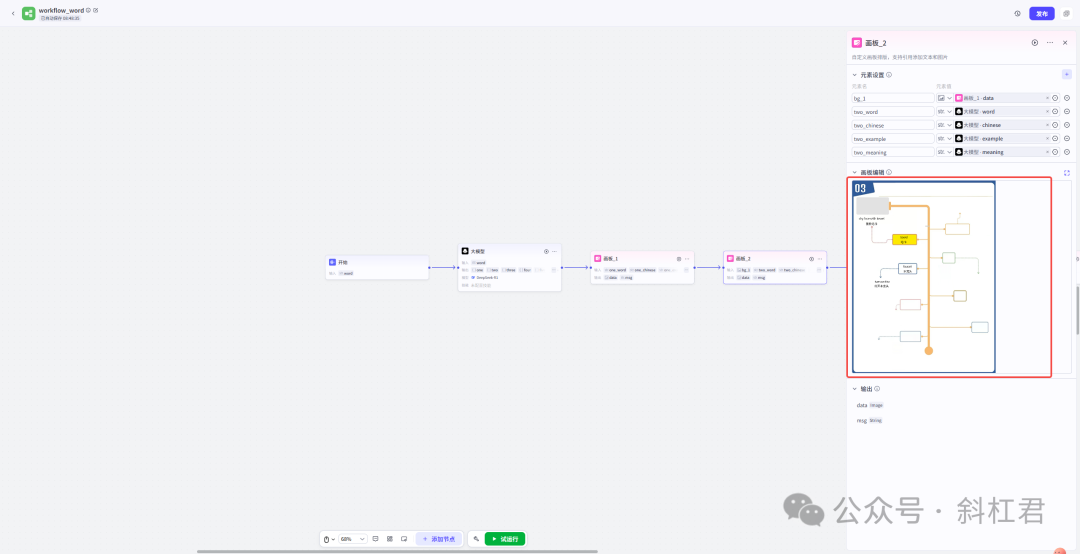Add a new element with plus button

pos(1066,74)
